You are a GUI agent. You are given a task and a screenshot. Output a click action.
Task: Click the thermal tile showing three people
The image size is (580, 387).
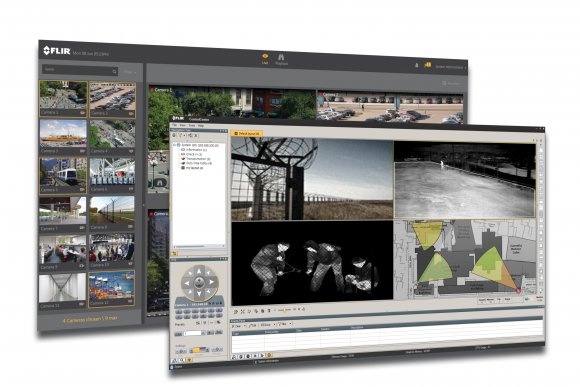pos(312,262)
